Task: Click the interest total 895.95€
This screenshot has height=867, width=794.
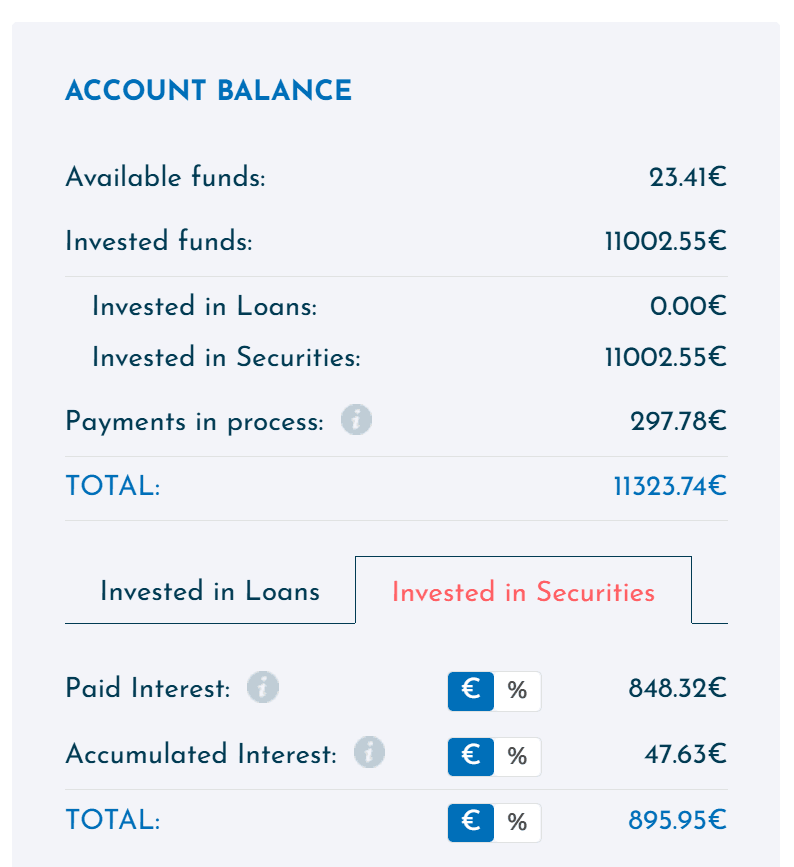Action: 677,820
